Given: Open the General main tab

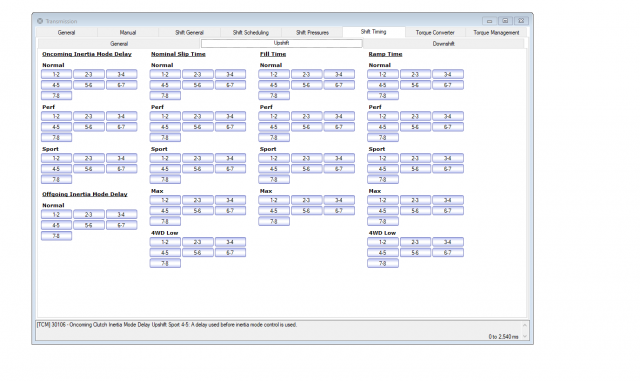Looking at the screenshot, I should click(x=67, y=32).
